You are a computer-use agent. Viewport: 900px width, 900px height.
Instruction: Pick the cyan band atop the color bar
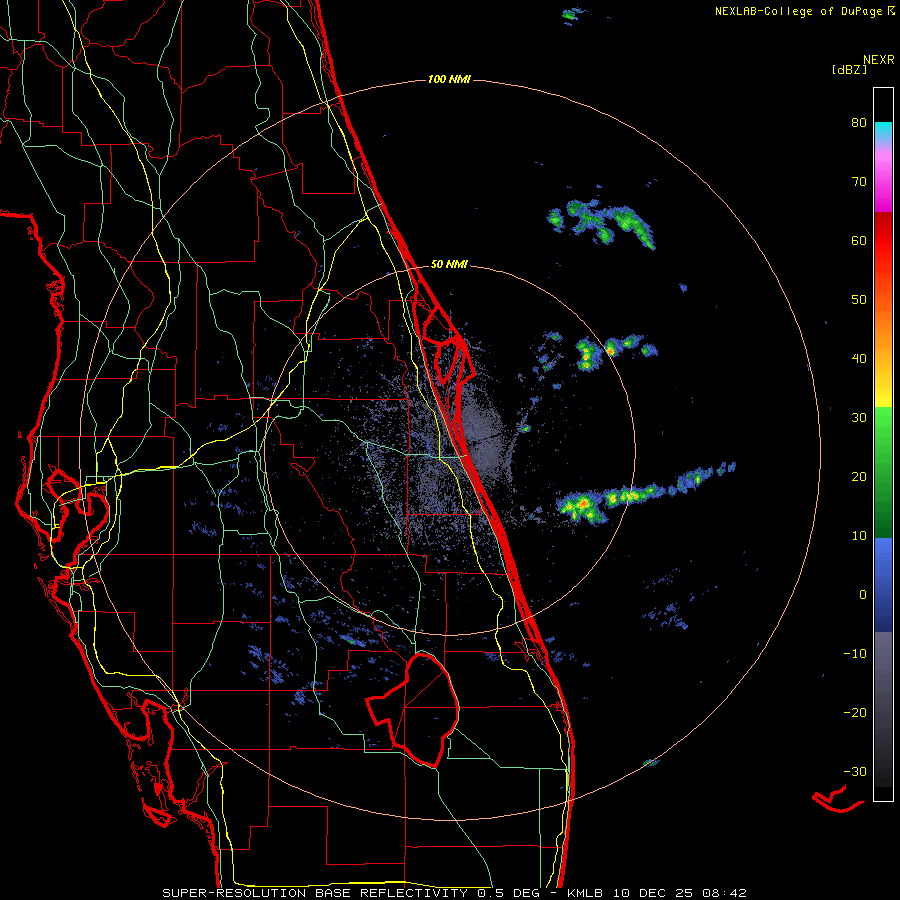tap(883, 133)
